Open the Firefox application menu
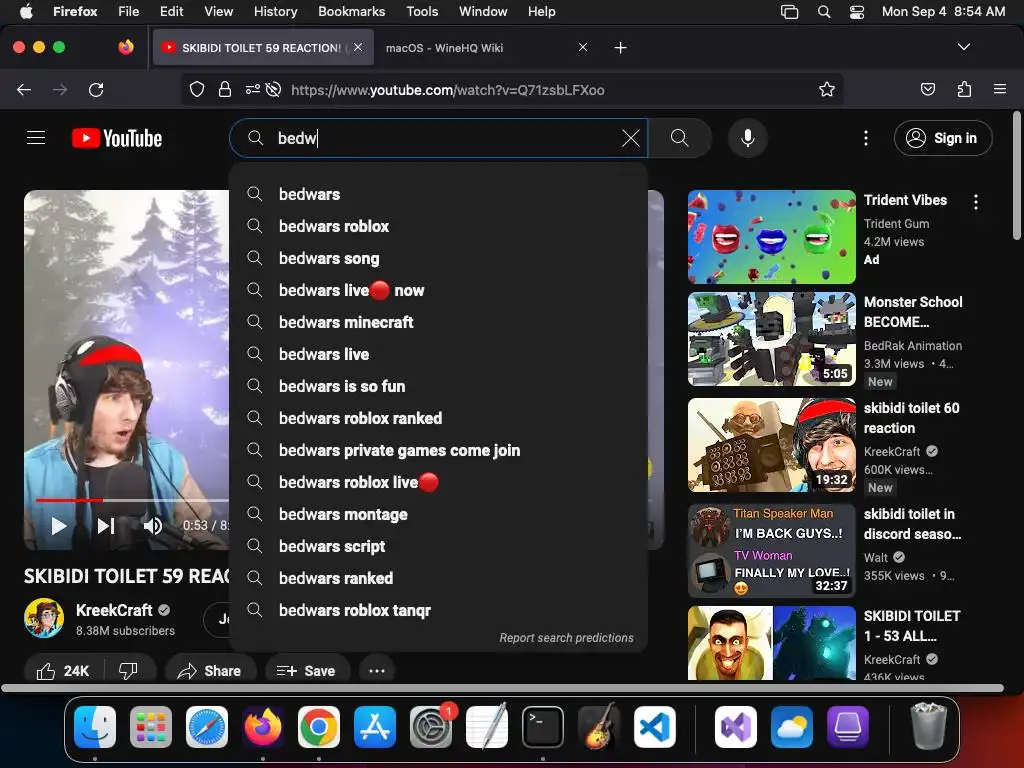1024x768 pixels. click(1000, 89)
